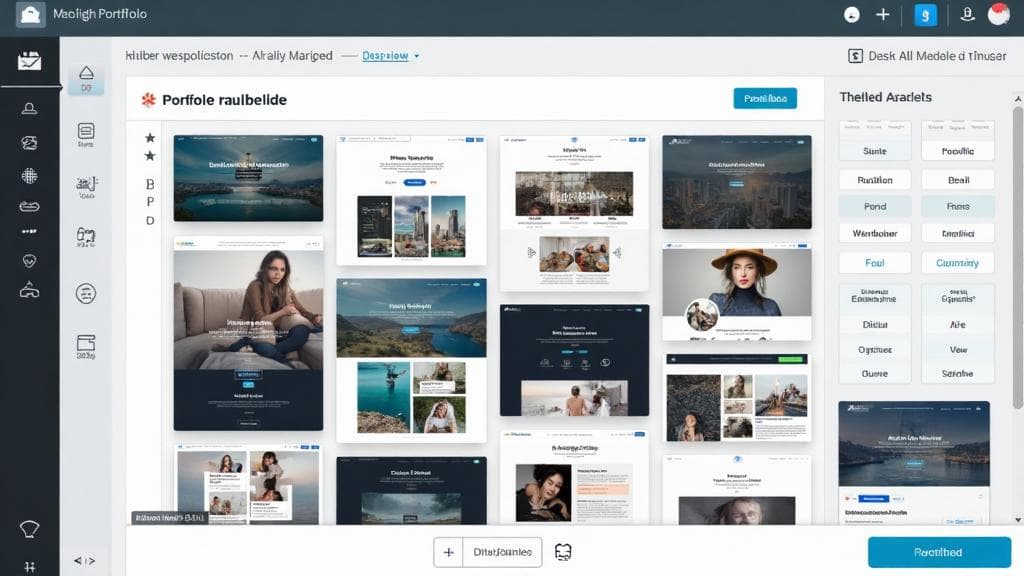Open the Overview dropdown in the breadcrumb
The image size is (1024, 576).
388,56
